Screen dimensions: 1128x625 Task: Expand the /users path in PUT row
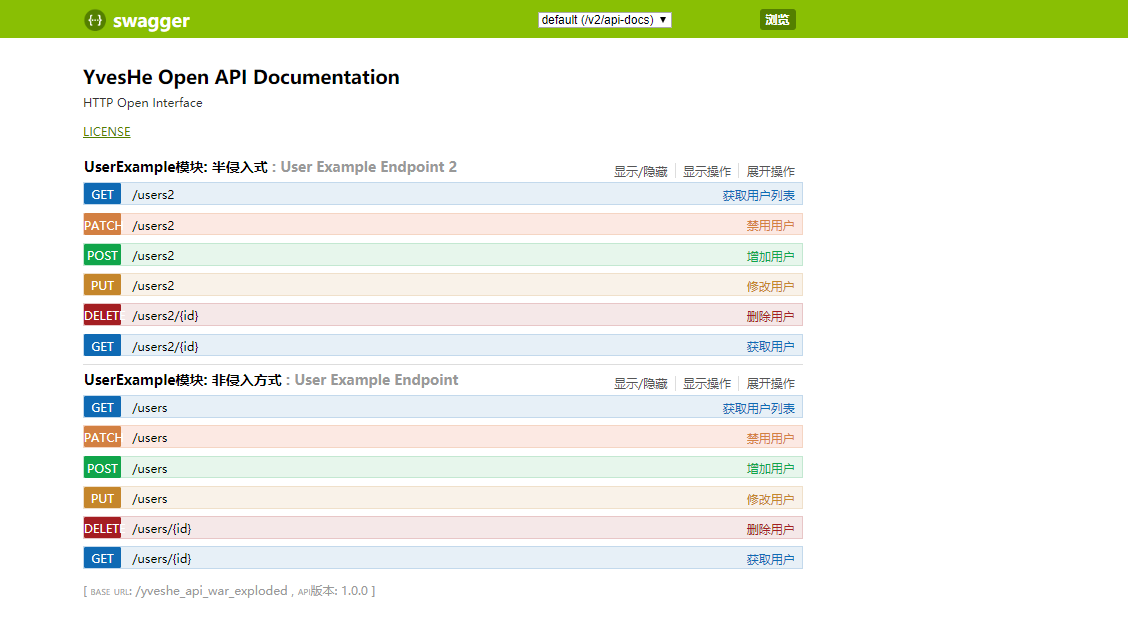150,499
